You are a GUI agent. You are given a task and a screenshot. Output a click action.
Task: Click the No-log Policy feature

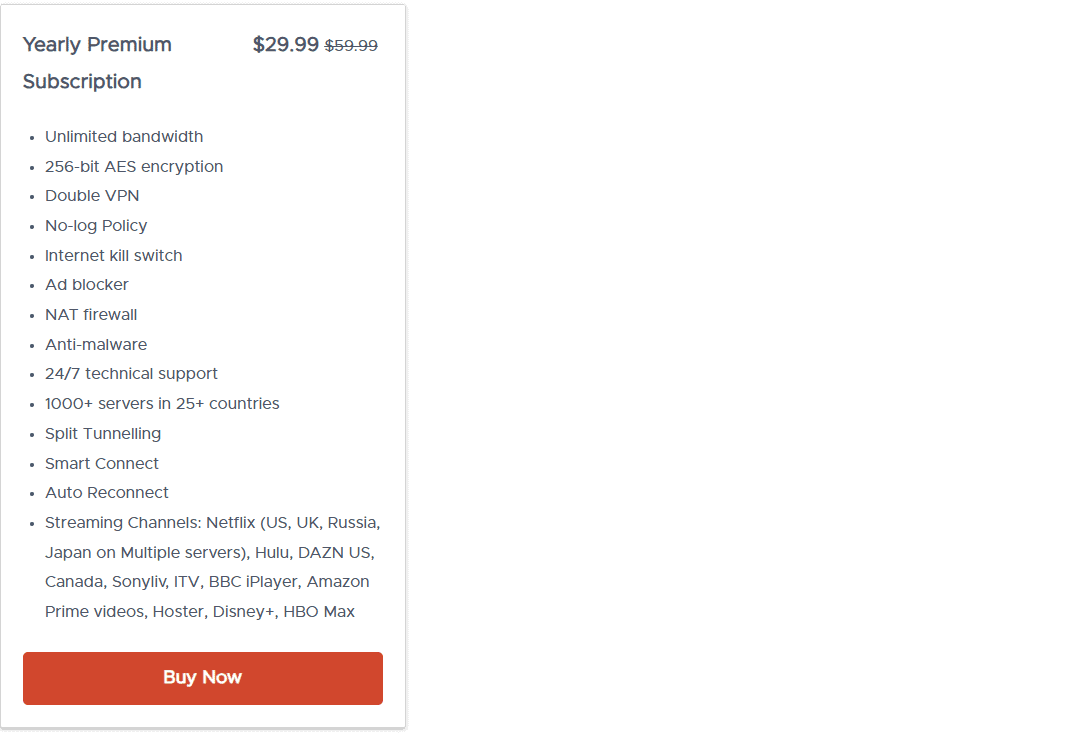click(96, 225)
